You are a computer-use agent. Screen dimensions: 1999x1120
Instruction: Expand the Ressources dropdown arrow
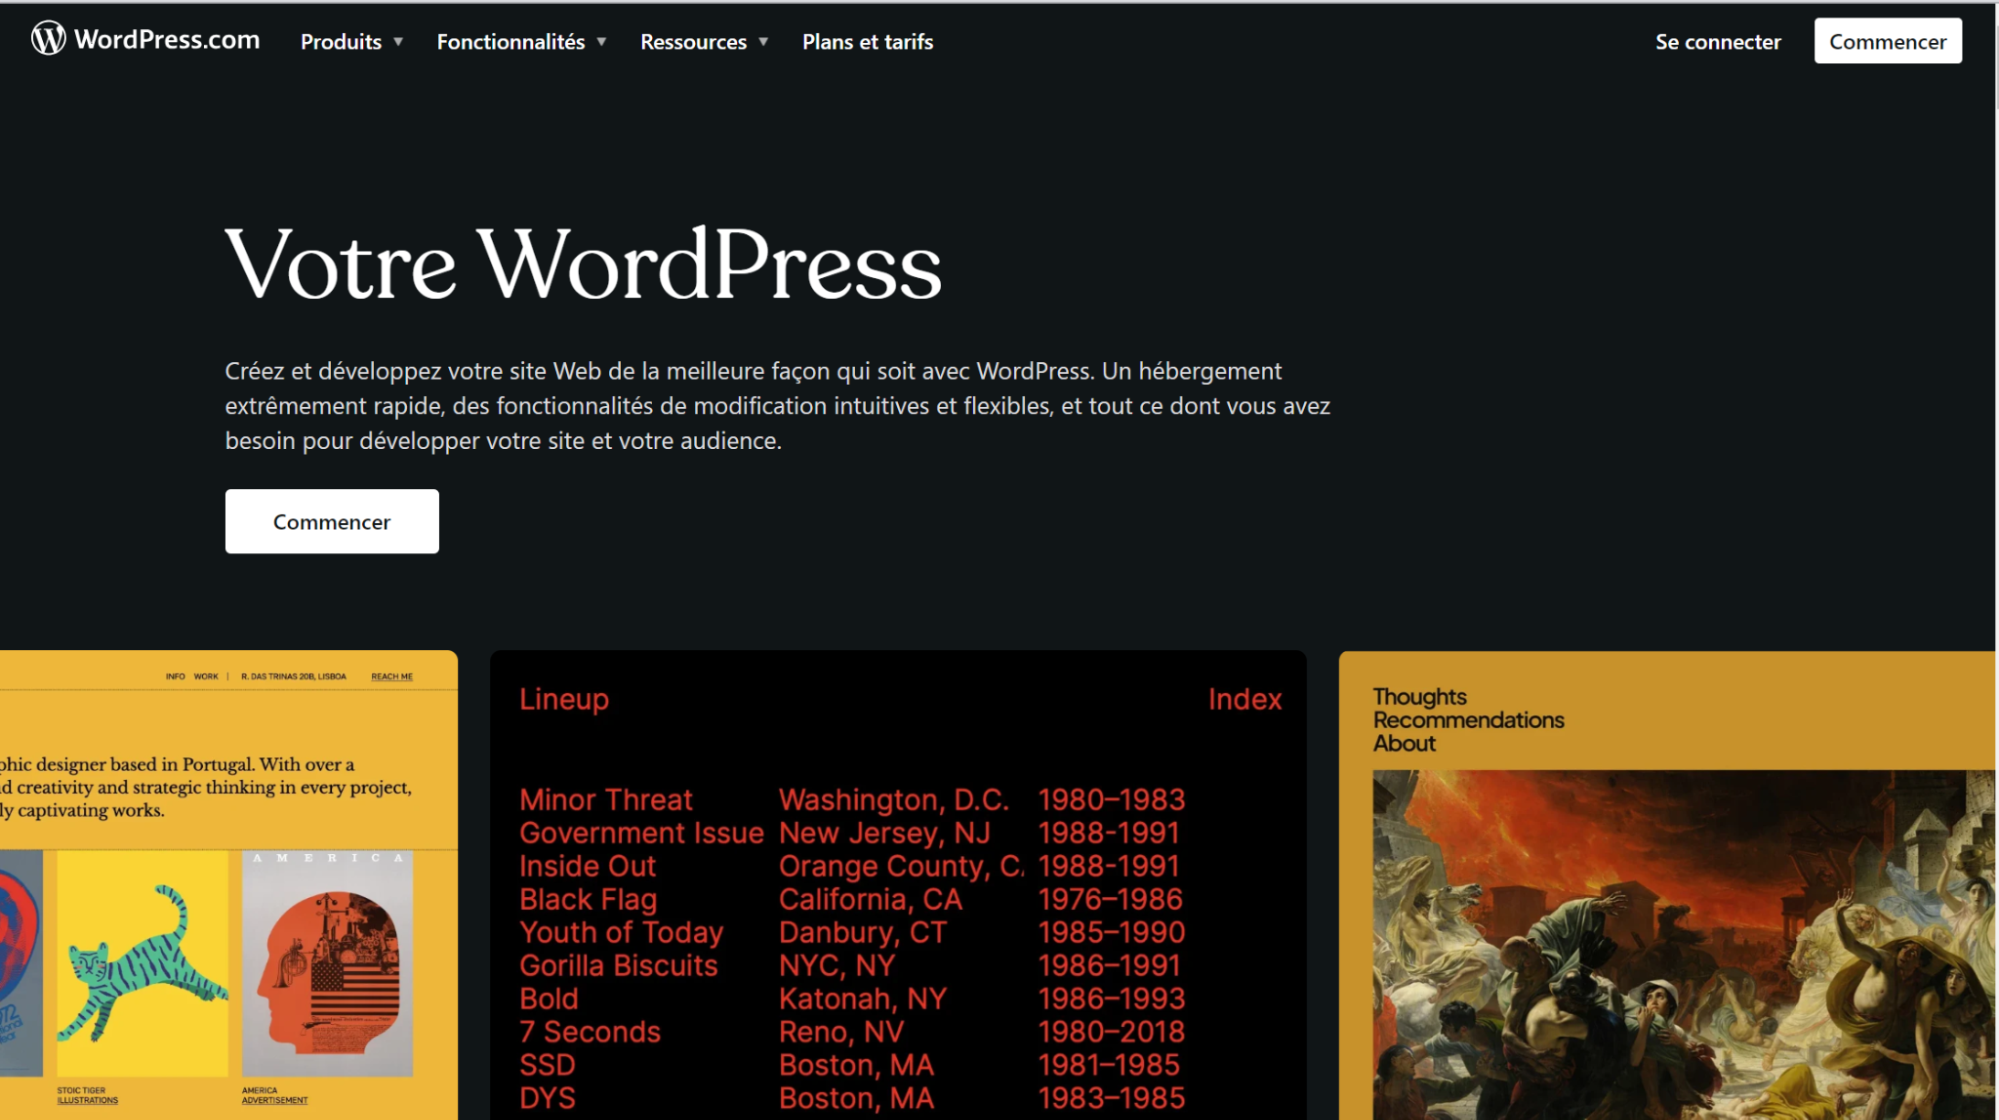coord(763,42)
